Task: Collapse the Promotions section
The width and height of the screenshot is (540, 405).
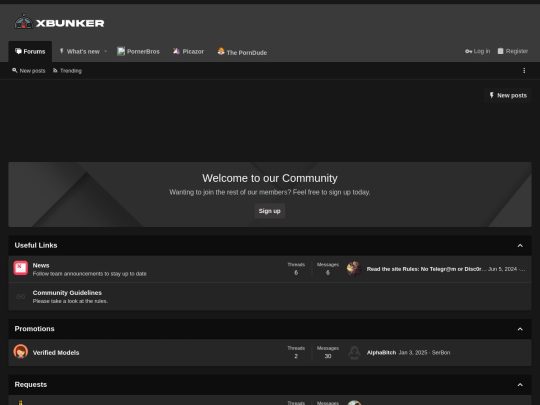Action: [520, 329]
